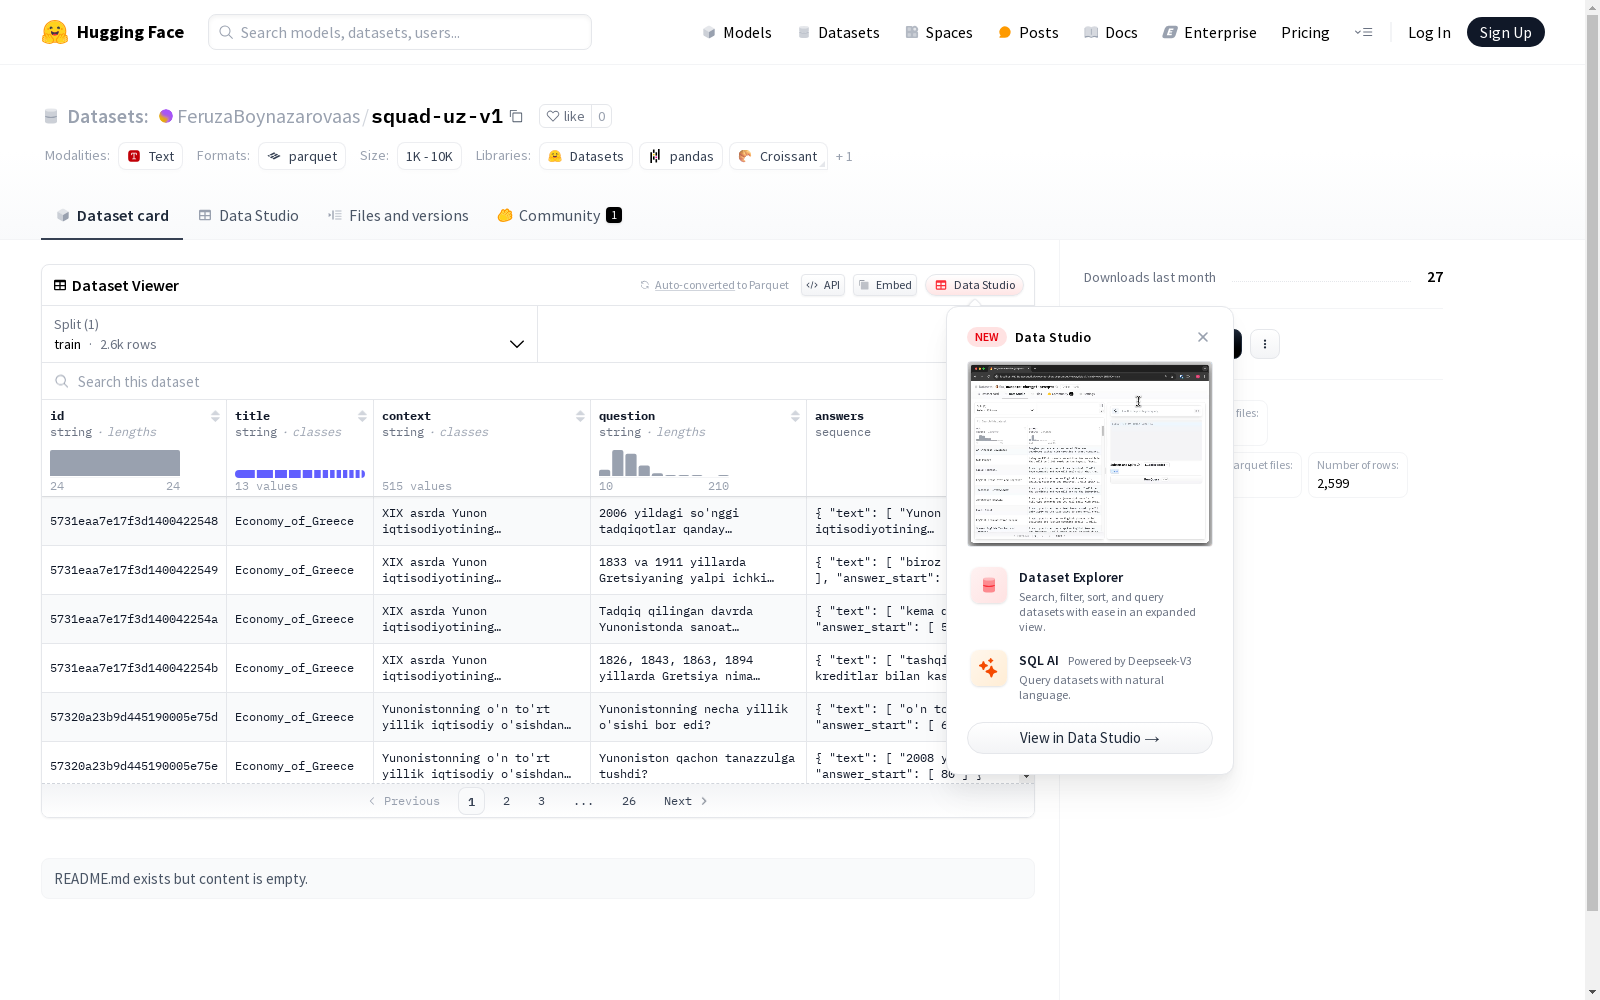The height and width of the screenshot is (1000, 1600).
Task: Expand the Split train dropdown
Action: pyautogui.click(x=290, y=334)
